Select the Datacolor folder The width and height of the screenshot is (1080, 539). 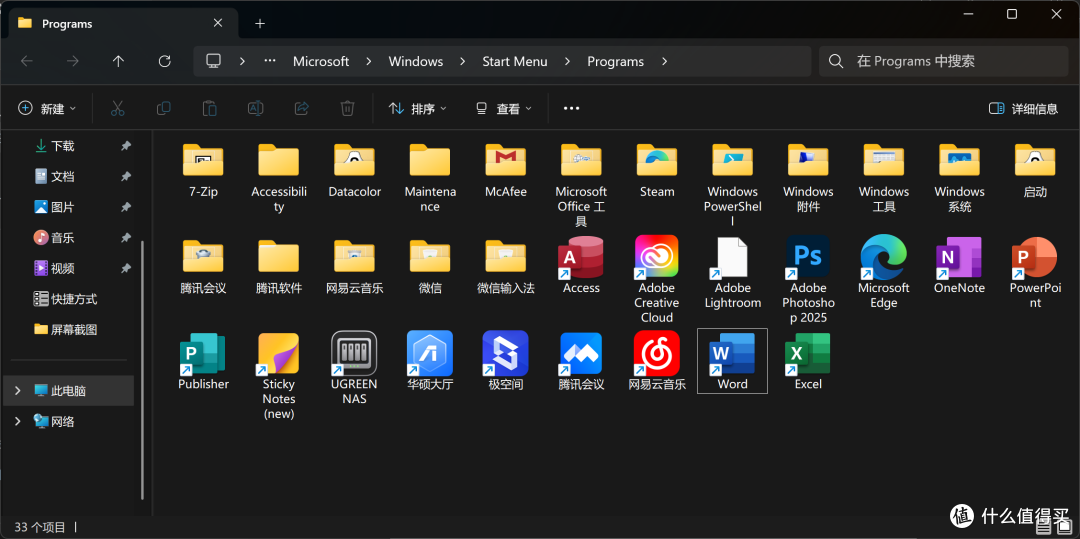point(354,170)
